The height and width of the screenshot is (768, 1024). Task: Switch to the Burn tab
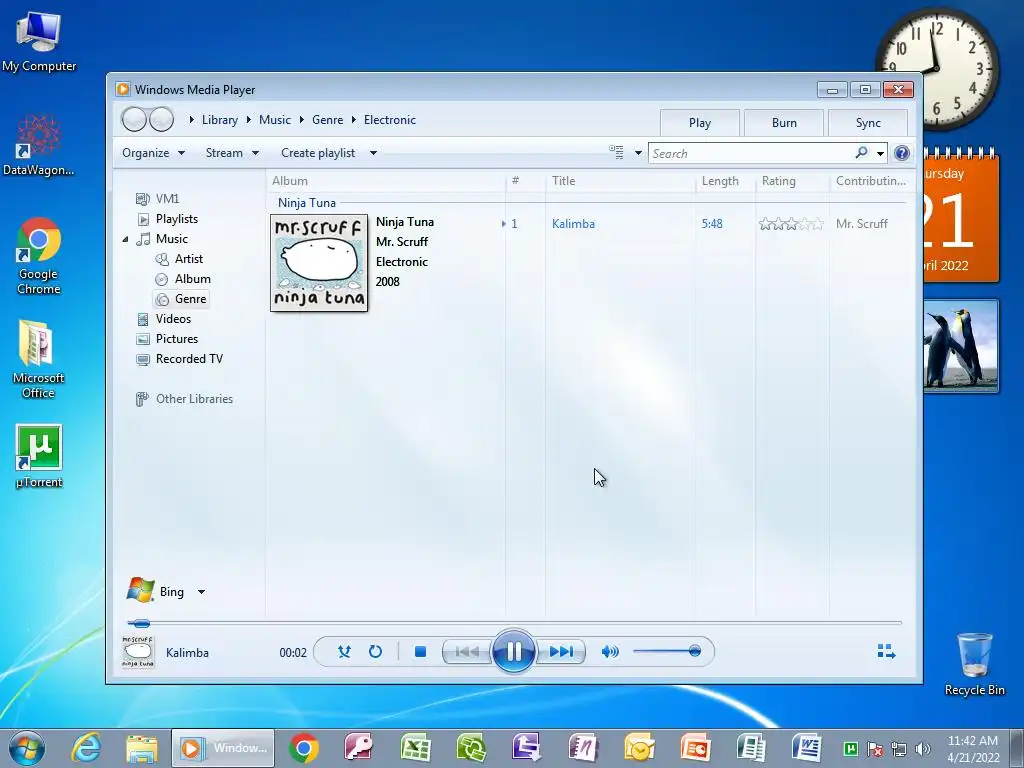point(784,123)
